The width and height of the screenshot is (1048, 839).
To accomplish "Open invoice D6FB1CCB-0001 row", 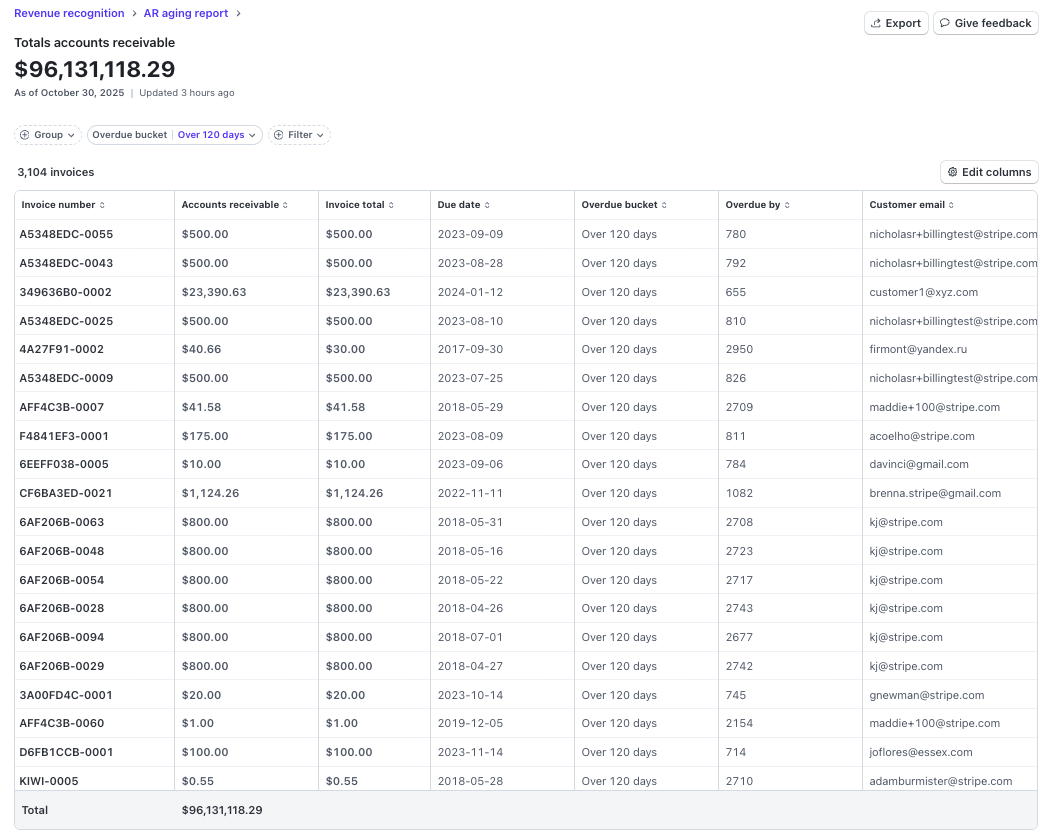I will coord(66,752).
